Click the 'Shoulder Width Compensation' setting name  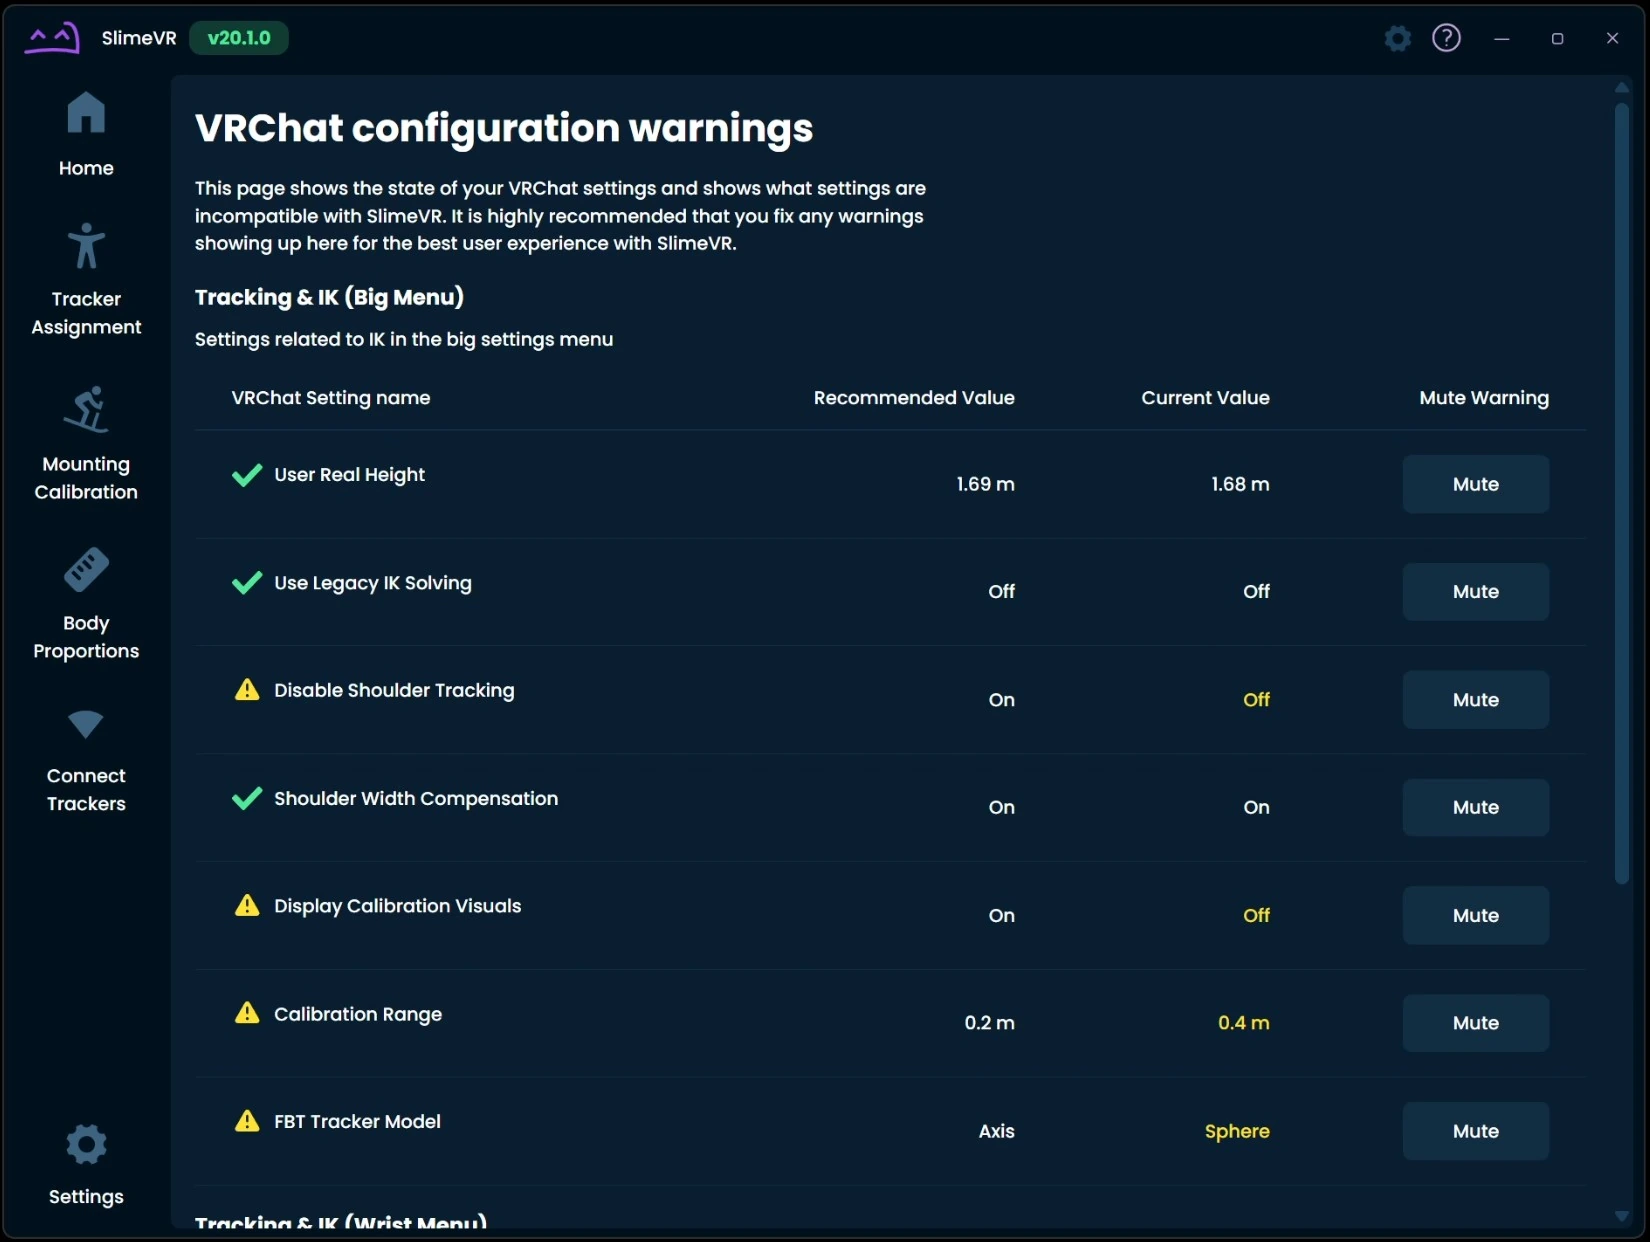point(416,799)
